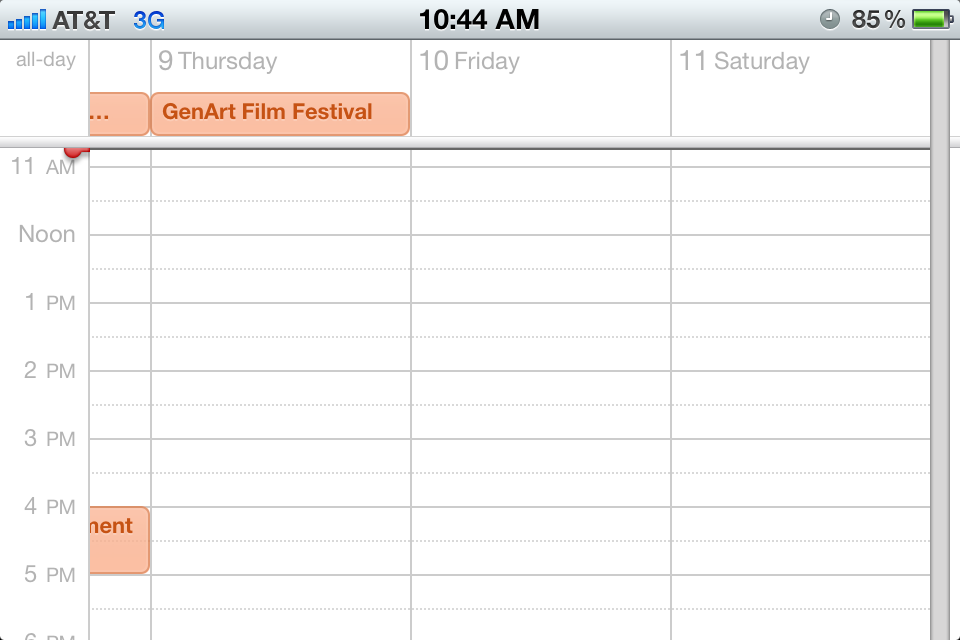Open the truncated all-day event before Thursday
The image size is (960, 640).
coord(119,114)
